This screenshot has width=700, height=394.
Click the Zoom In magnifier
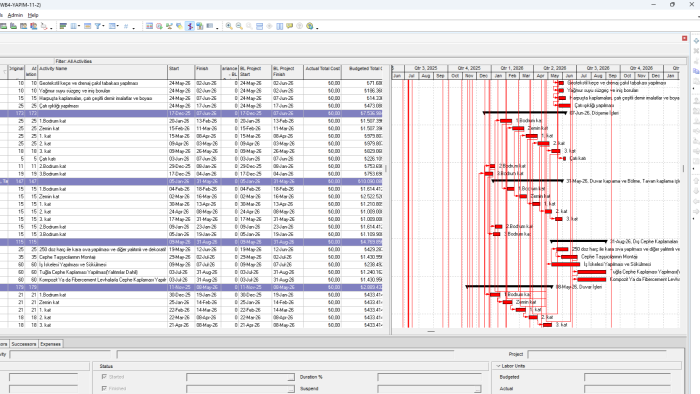[229, 26]
